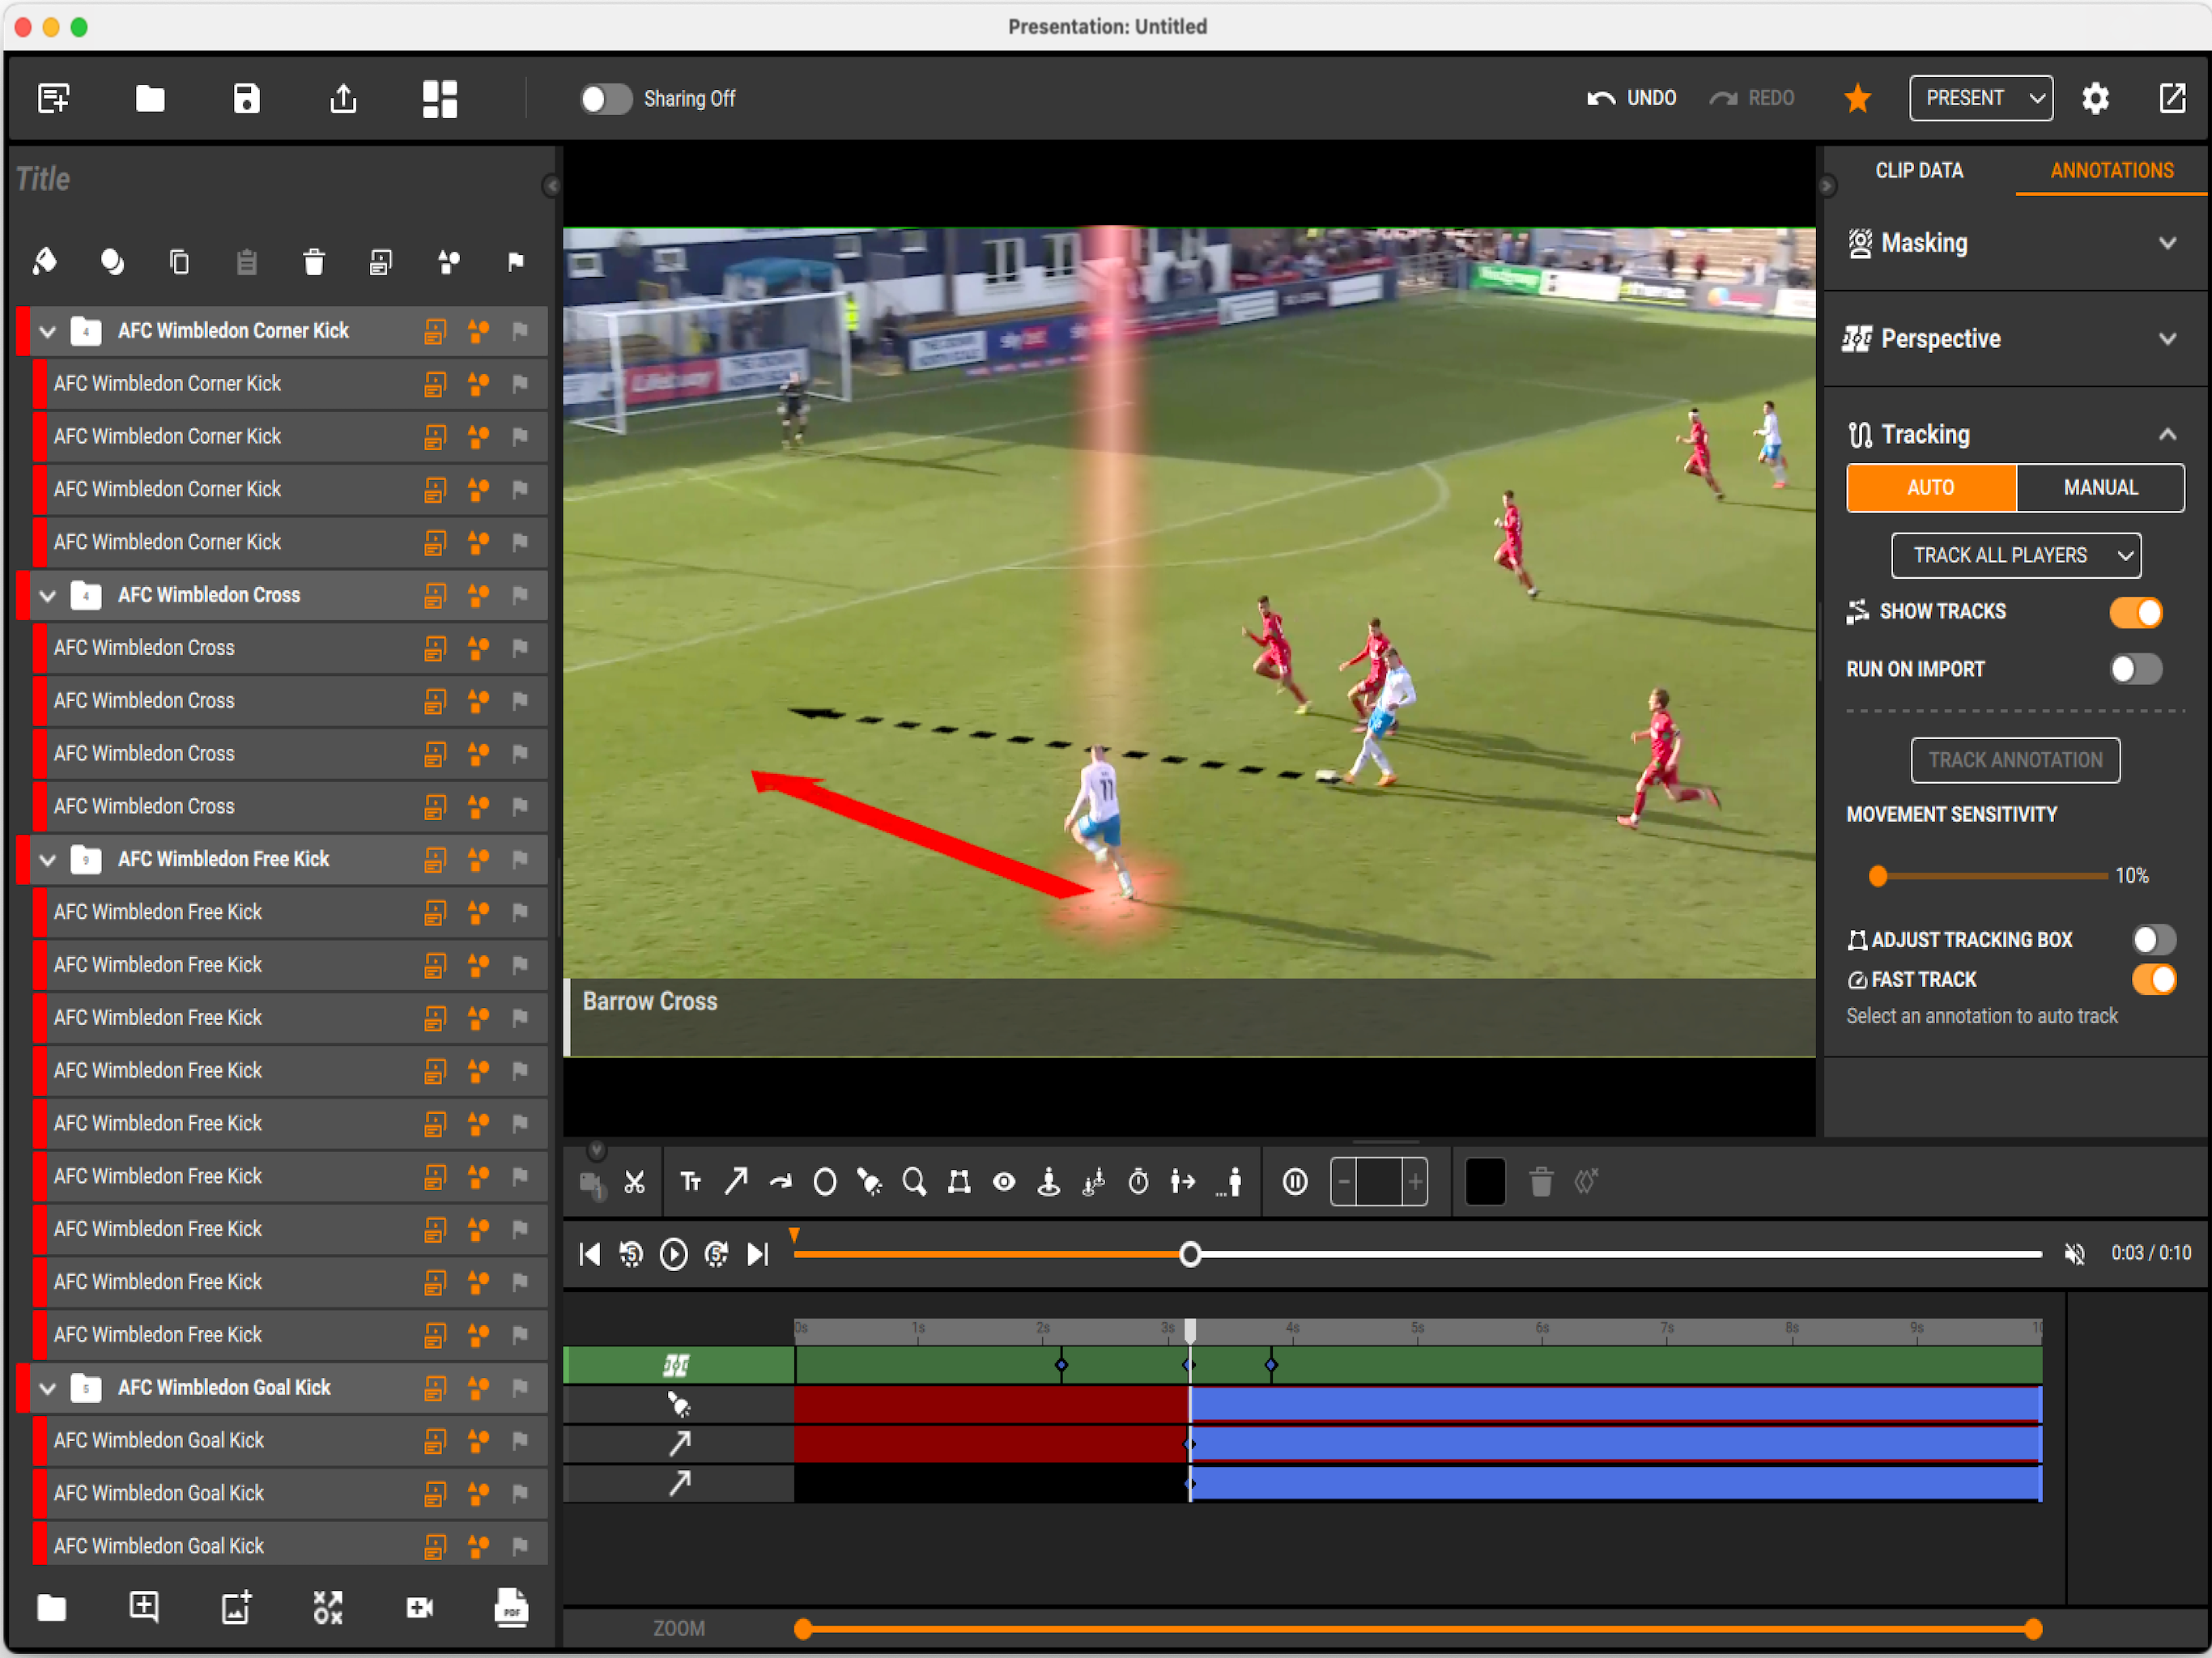Collapse the Tracking section
2212x1658 pixels.
point(2167,434)
